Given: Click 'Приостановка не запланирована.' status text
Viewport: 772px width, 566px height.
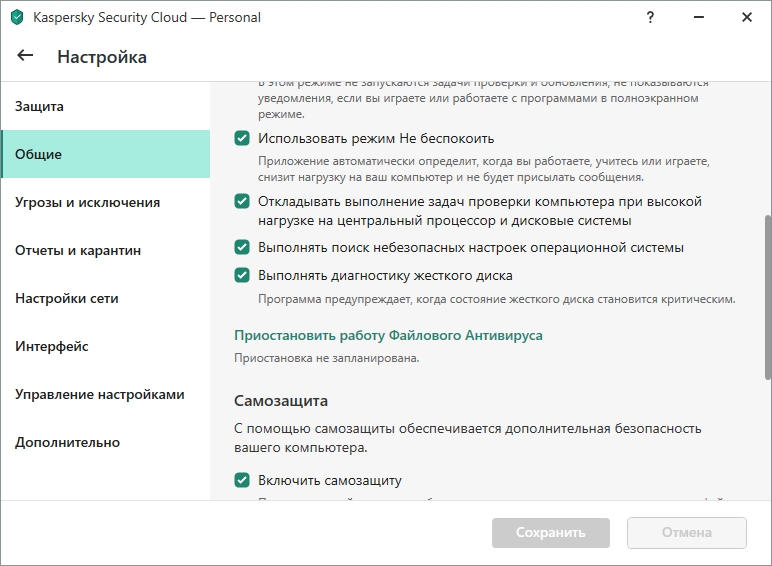Looking at the screenshot, I should 326,358.
